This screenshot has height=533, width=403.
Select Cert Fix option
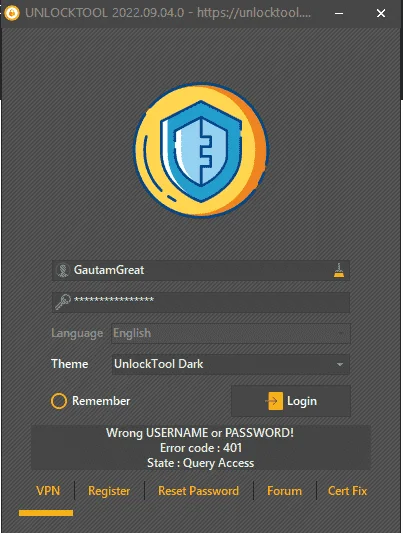(x=348, y=491)
